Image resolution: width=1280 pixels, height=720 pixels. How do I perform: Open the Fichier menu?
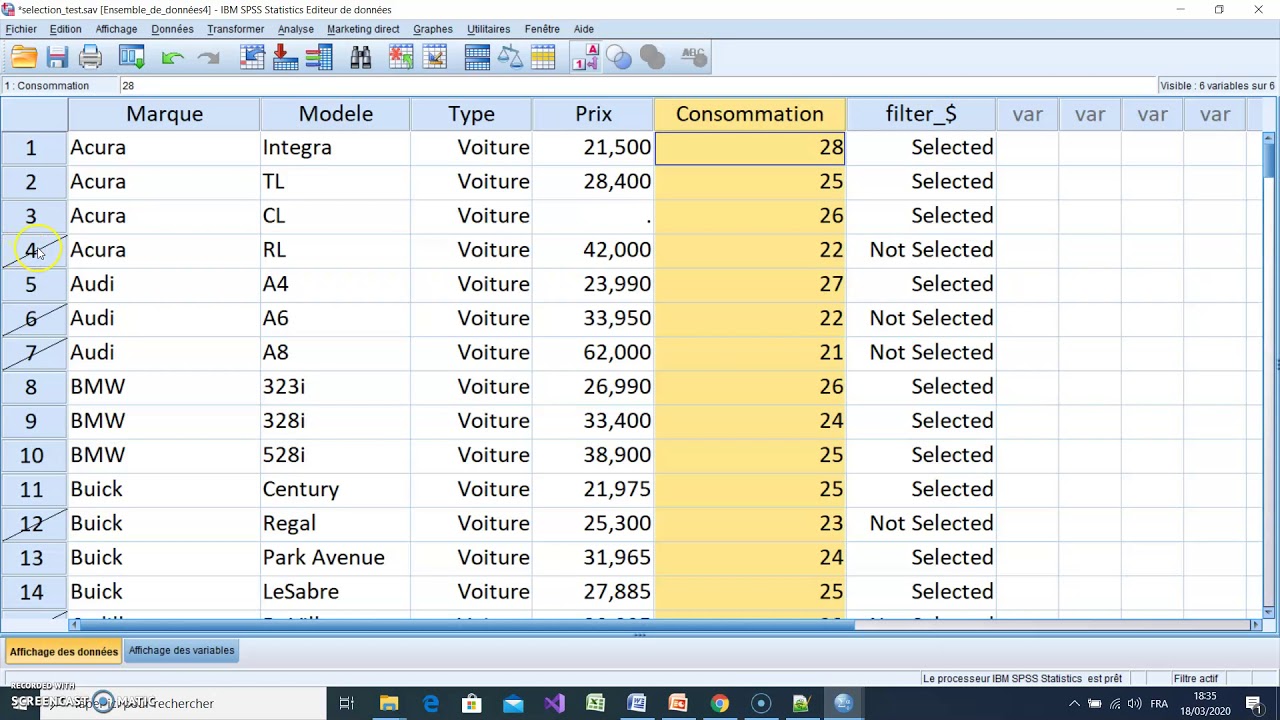pyautogui.click(x=21, y=29)
